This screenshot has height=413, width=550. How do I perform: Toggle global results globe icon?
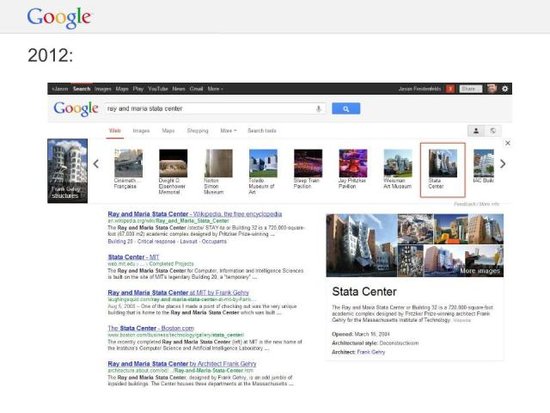pos(493,131)
